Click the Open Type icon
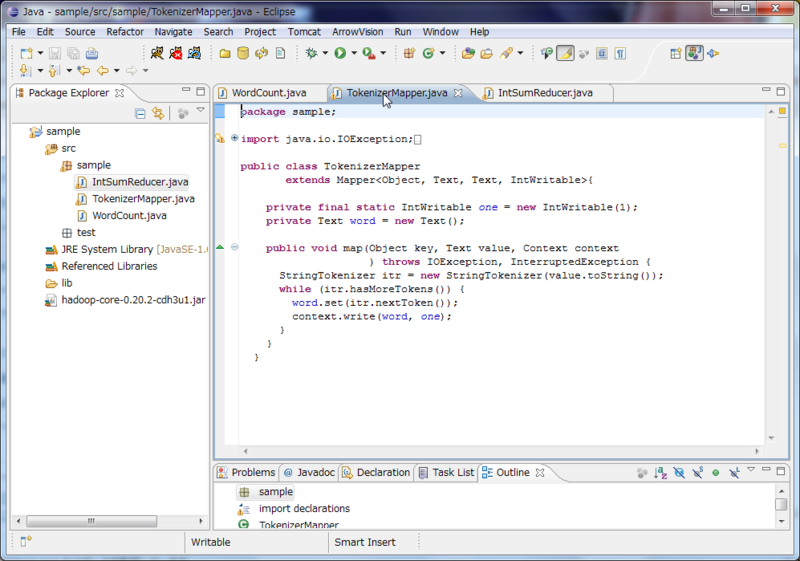 pos(468,53)
